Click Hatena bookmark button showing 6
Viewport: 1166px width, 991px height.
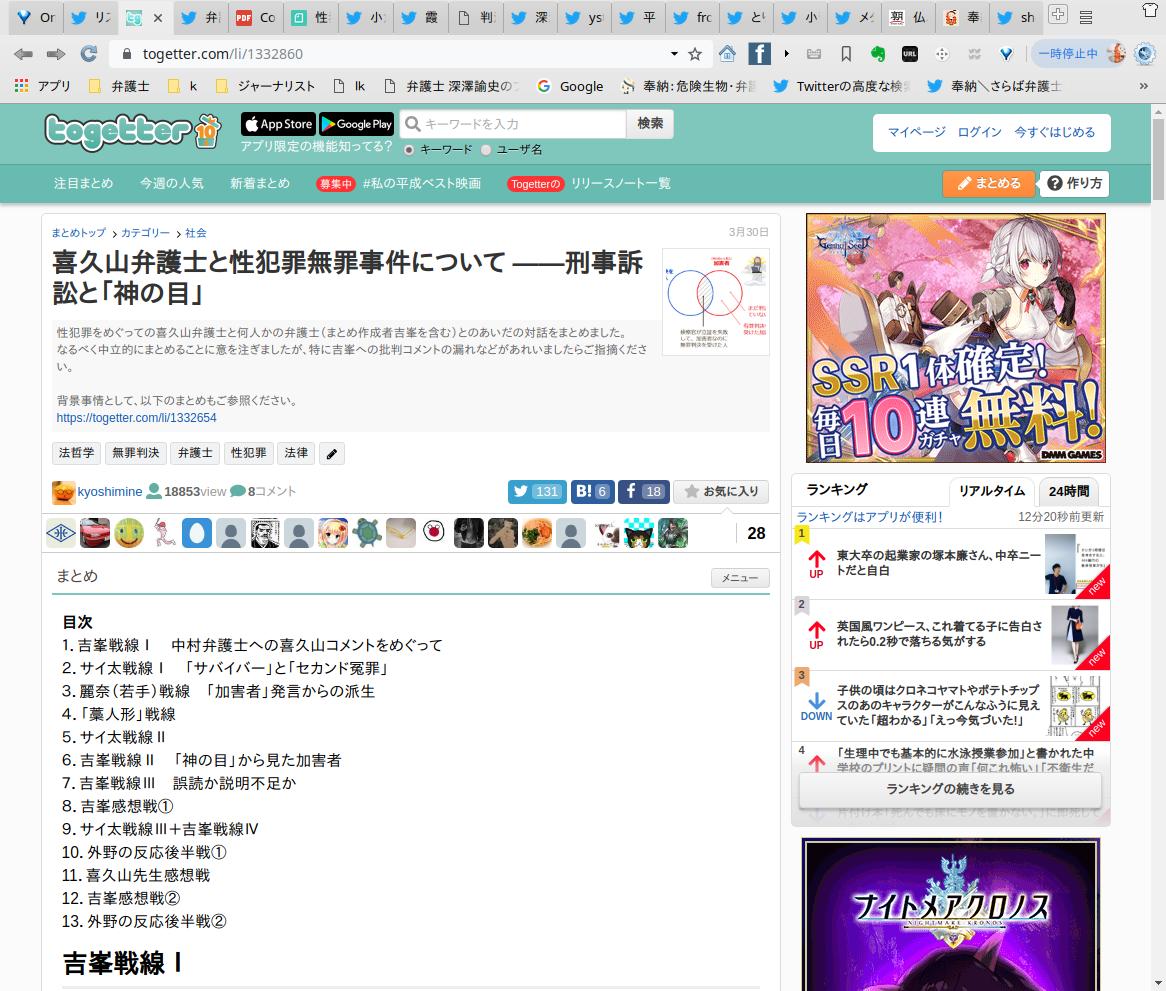(592, 491)
